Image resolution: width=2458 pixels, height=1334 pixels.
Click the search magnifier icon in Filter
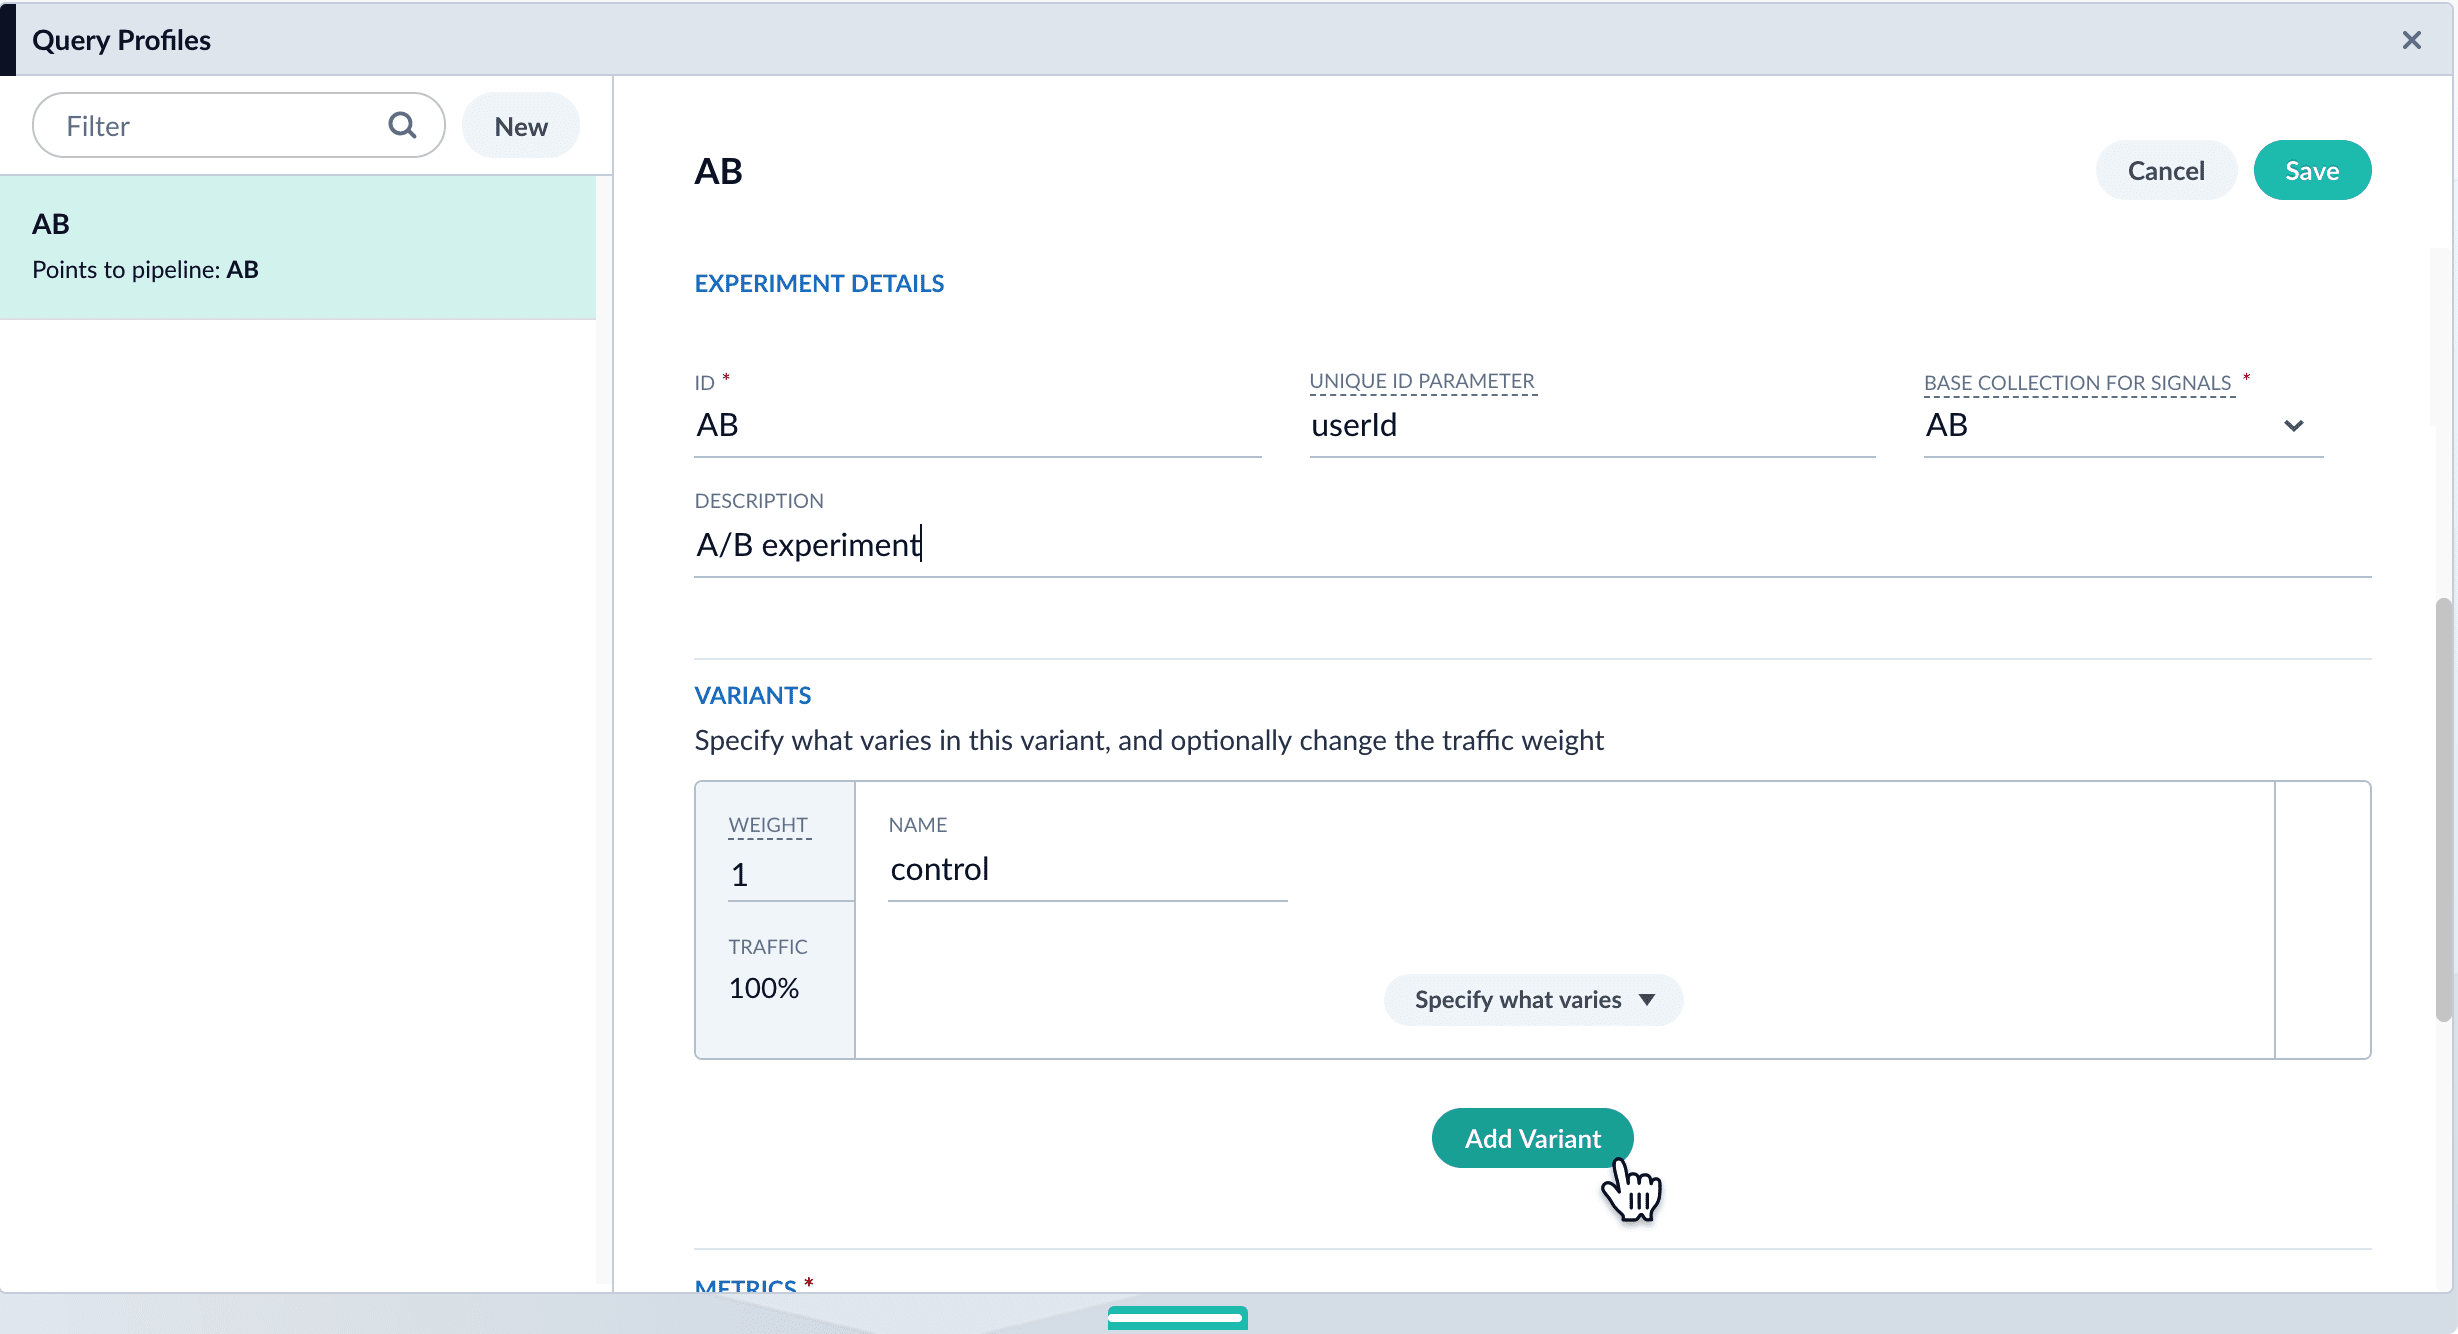402,125
